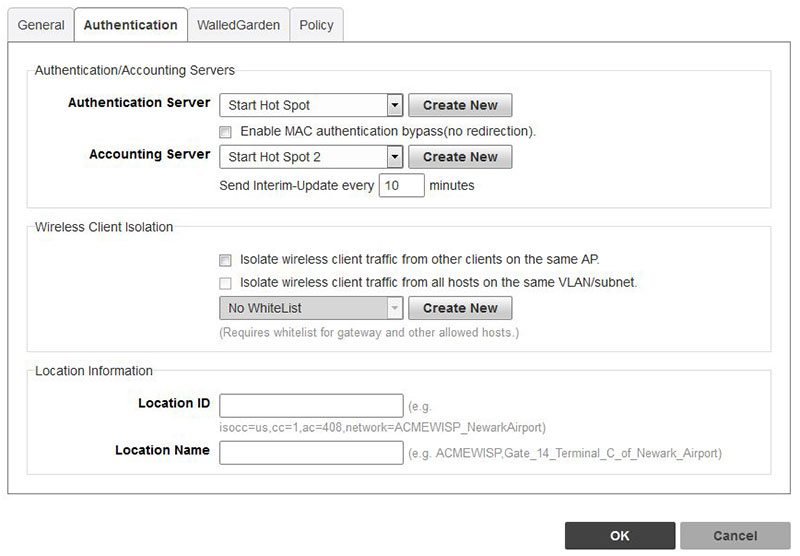Click the Location Name text box
The image size is (800, 556).
[311, 453]
